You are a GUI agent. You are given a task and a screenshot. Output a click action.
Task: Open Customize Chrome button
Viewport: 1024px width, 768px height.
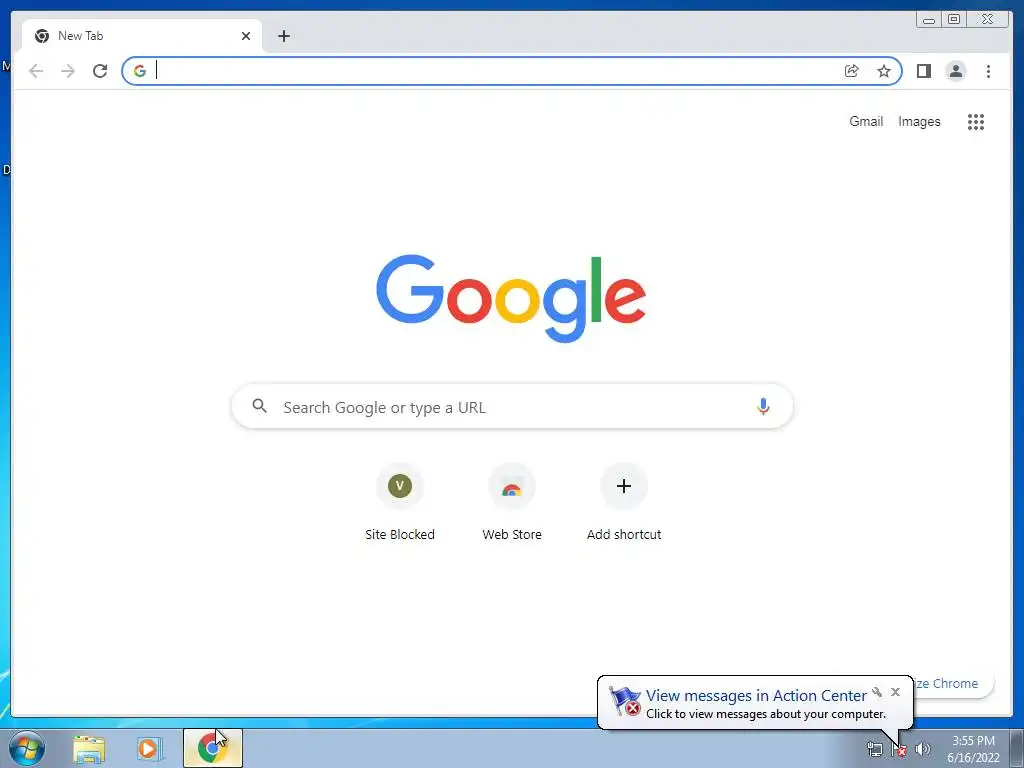(x=953, y=683)
